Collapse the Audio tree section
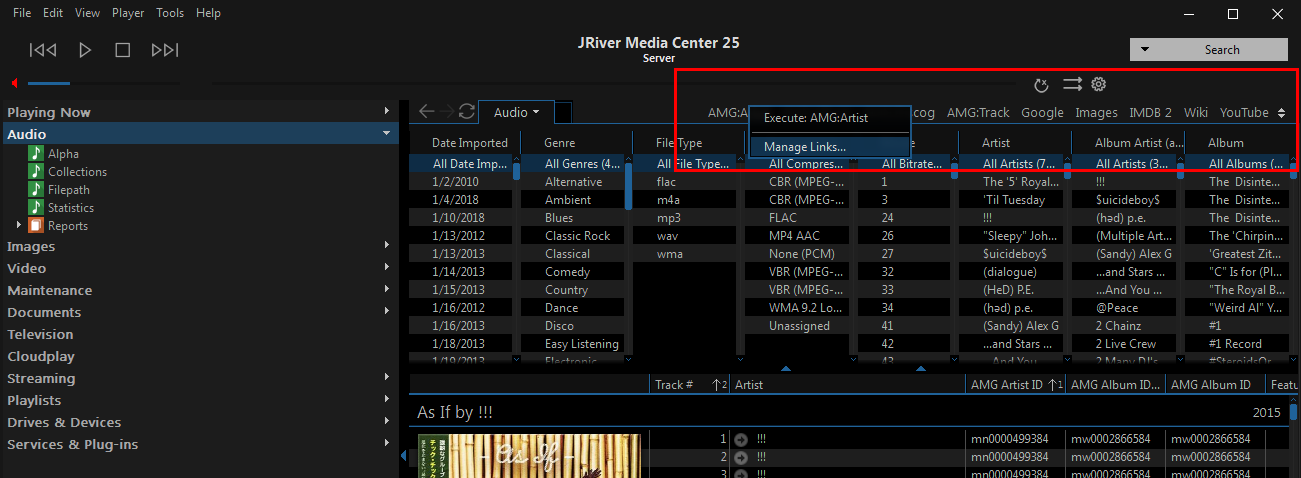 coord(387,134)
